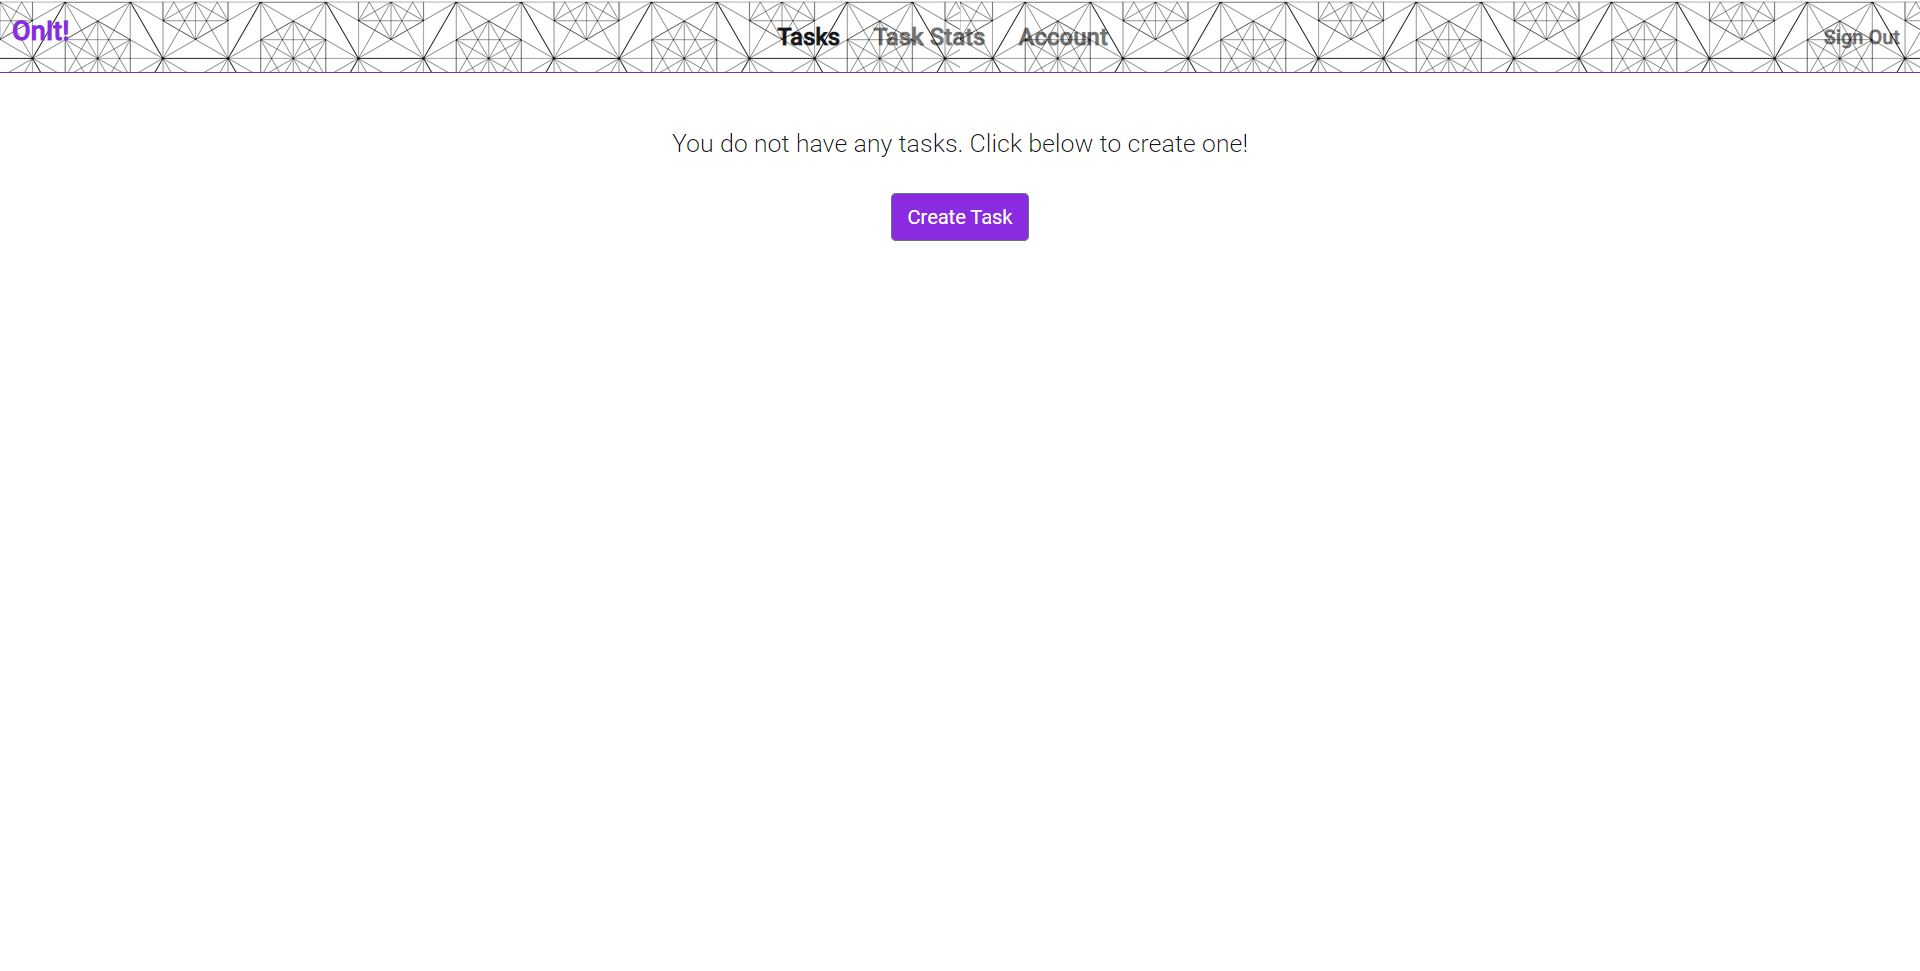Open the Account page
Screen dimensions: 1920x971
click(1063, 37)
